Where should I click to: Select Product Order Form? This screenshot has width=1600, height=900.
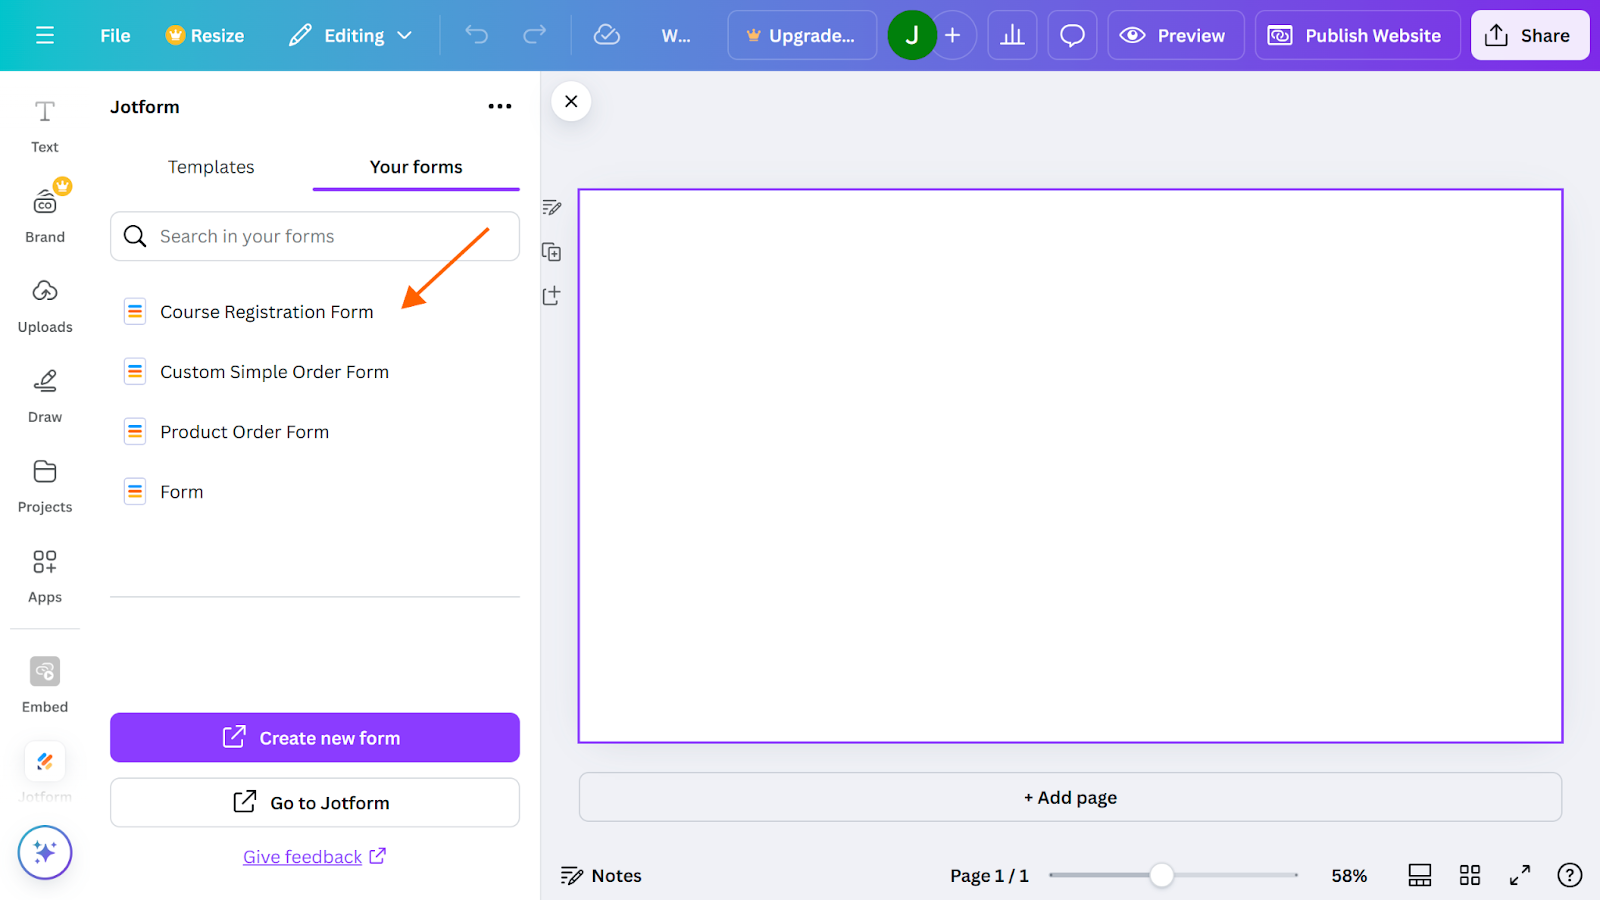pos(315,432)
